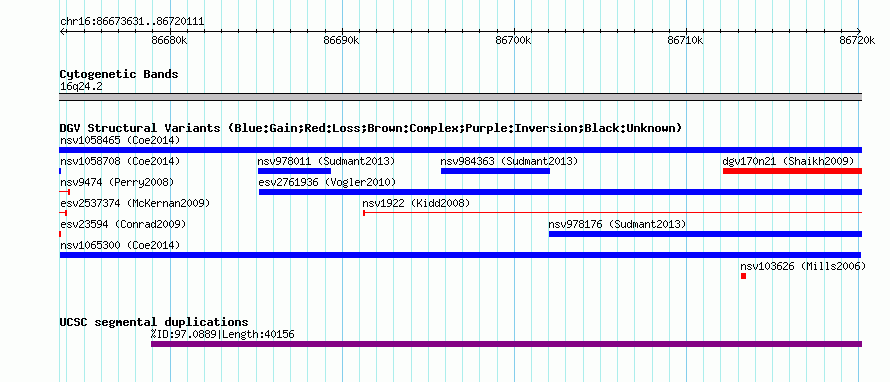Click the small red square under nsv103626
The image size is (890, 382).
[x=744, y=276]
